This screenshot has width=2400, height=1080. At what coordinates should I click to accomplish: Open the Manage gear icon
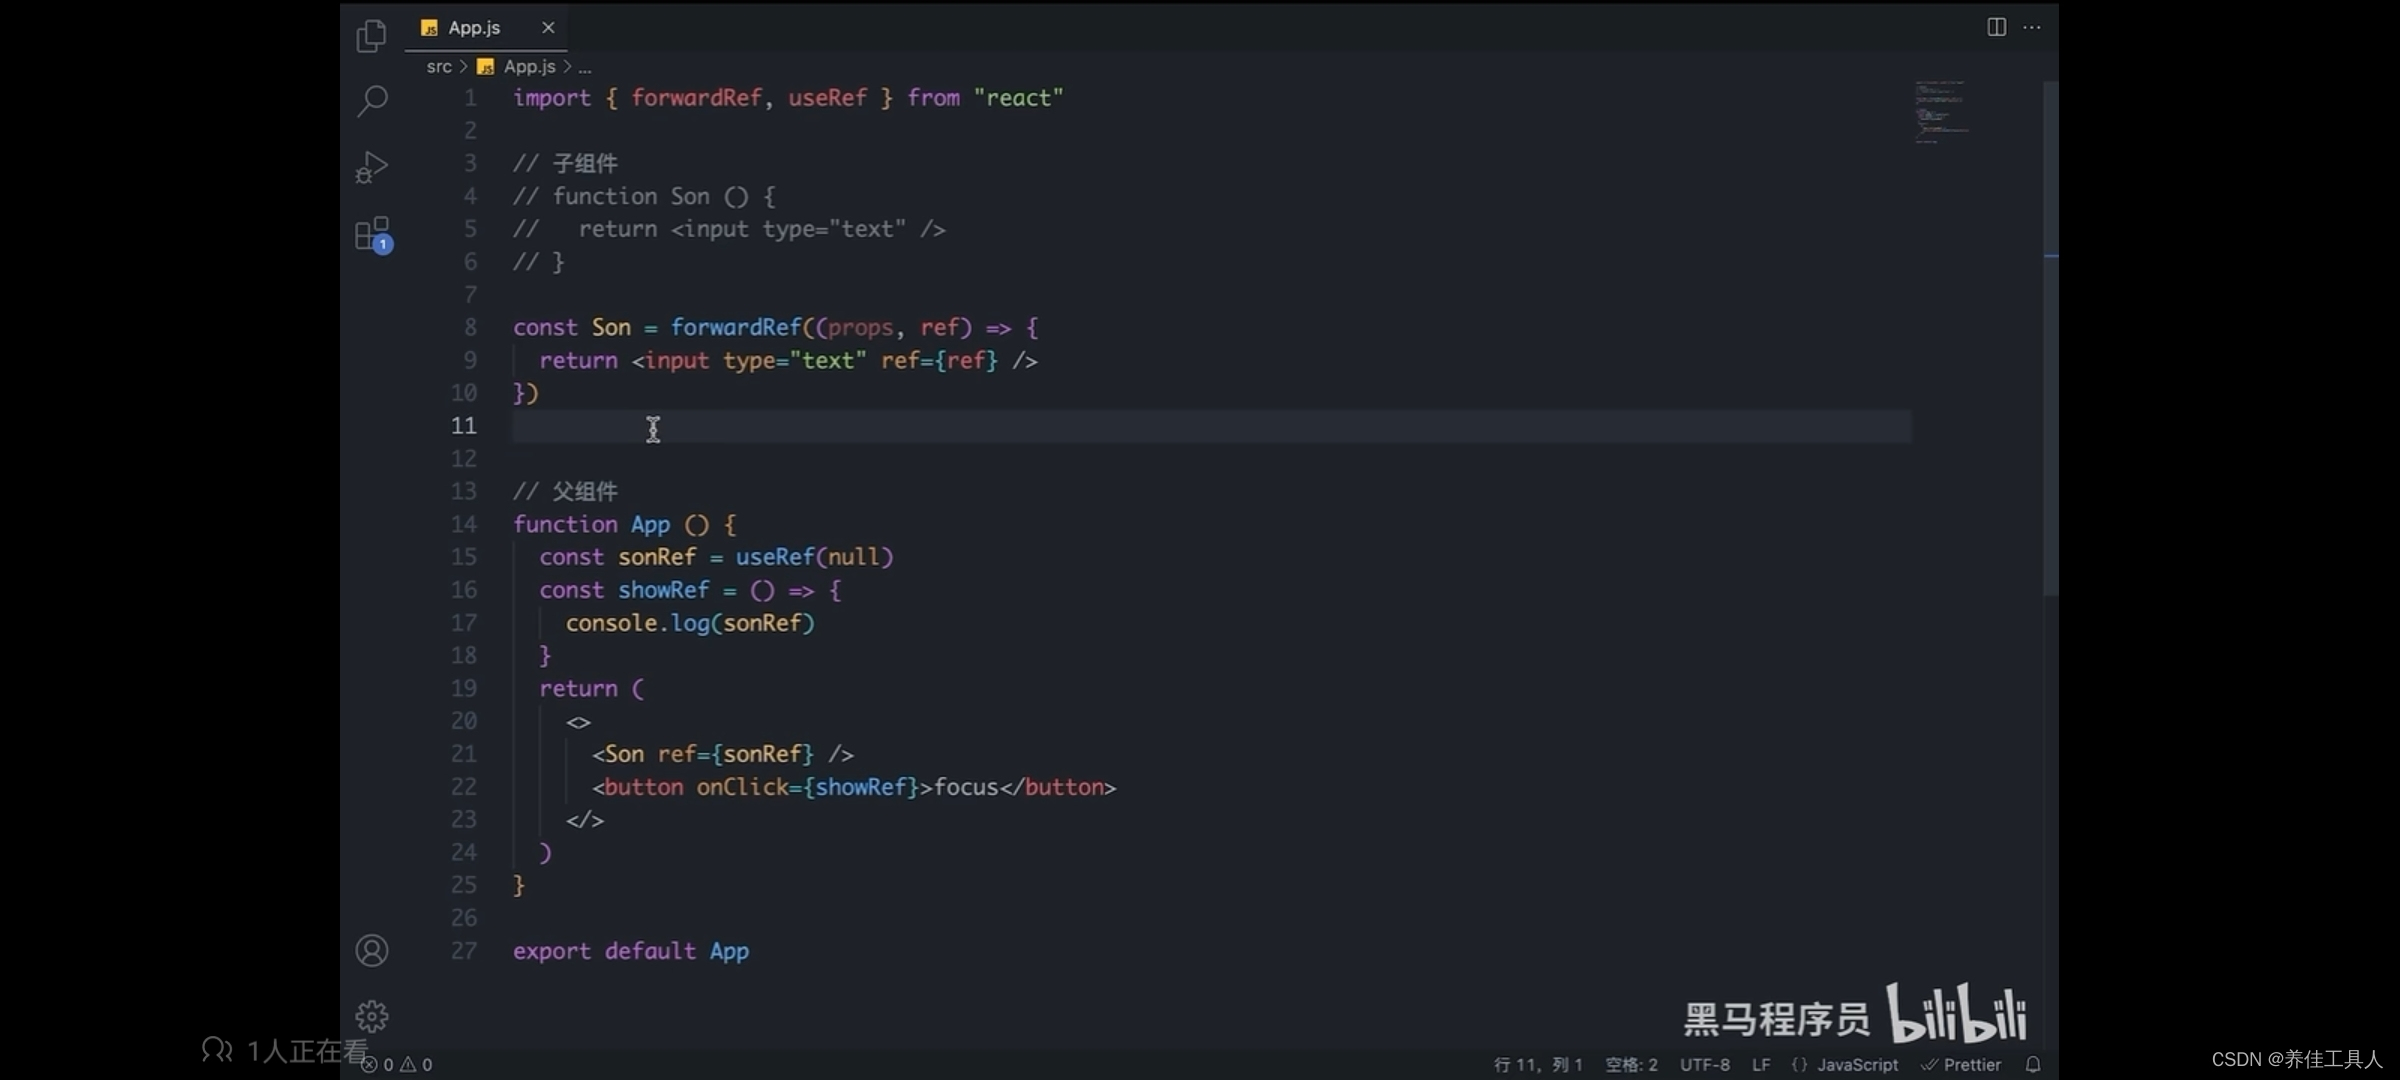372,1016
